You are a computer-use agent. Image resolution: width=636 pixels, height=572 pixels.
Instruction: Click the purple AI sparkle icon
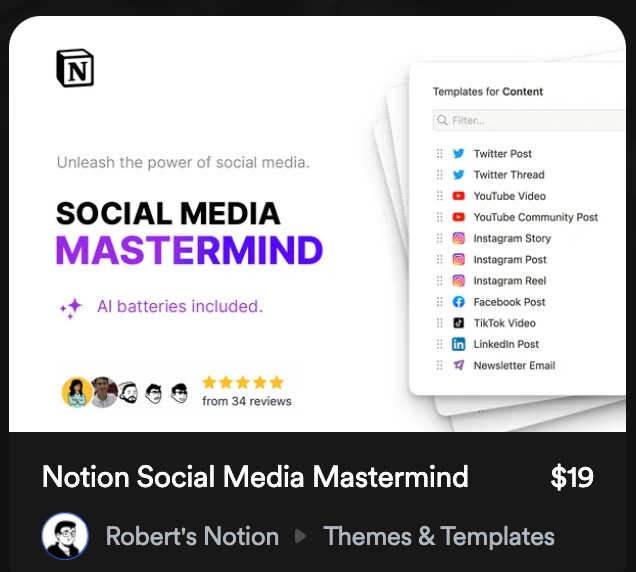pyautogui.click(x=71, y=308)
